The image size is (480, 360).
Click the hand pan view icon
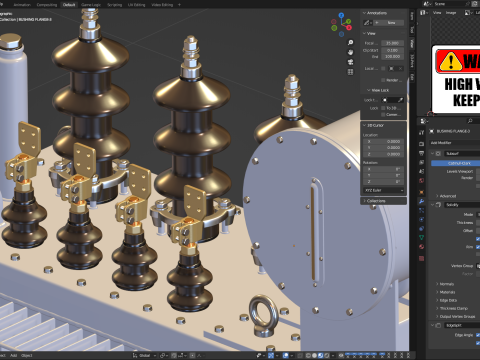pos(350,52)
